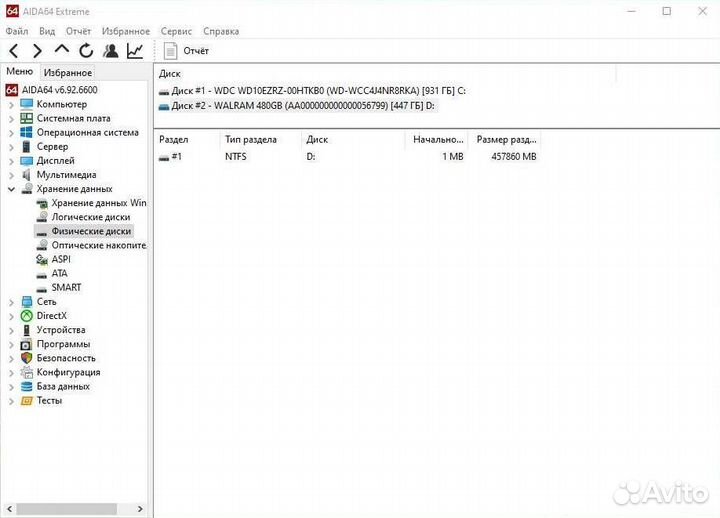The width and height of the screenshot is (720, 518).
Task: Switch to the Избранное tab
Action: point(67,73)
